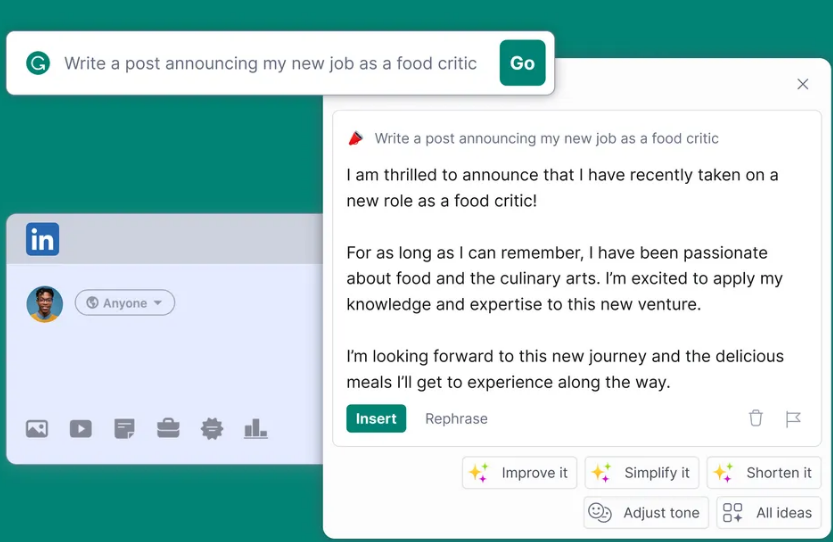Viewport: 833px width, 542px height.
Task: Click the LinkedIn logo icon
Action: [43, 240]
